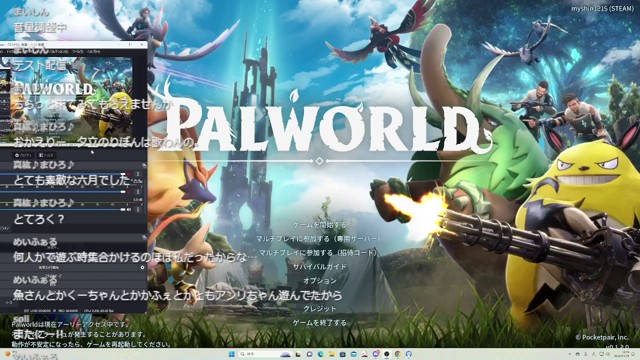The width and height of the screenshot is (640, 360).
Task: Open the chat bubble icon in taskbar
Action: (309, 354)
